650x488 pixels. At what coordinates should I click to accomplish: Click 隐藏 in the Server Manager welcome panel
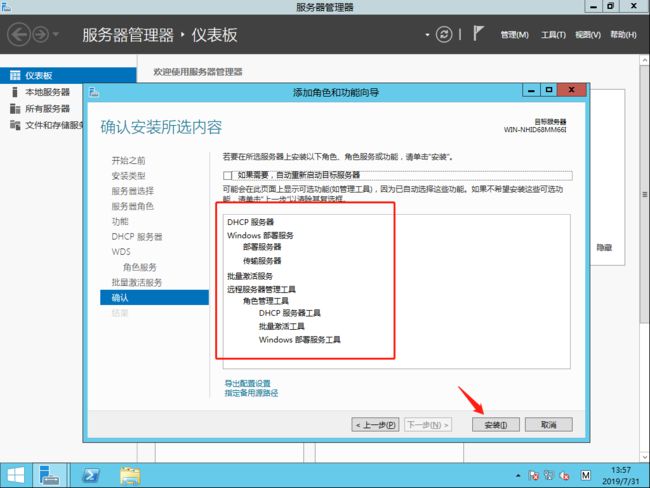(604, 248)
